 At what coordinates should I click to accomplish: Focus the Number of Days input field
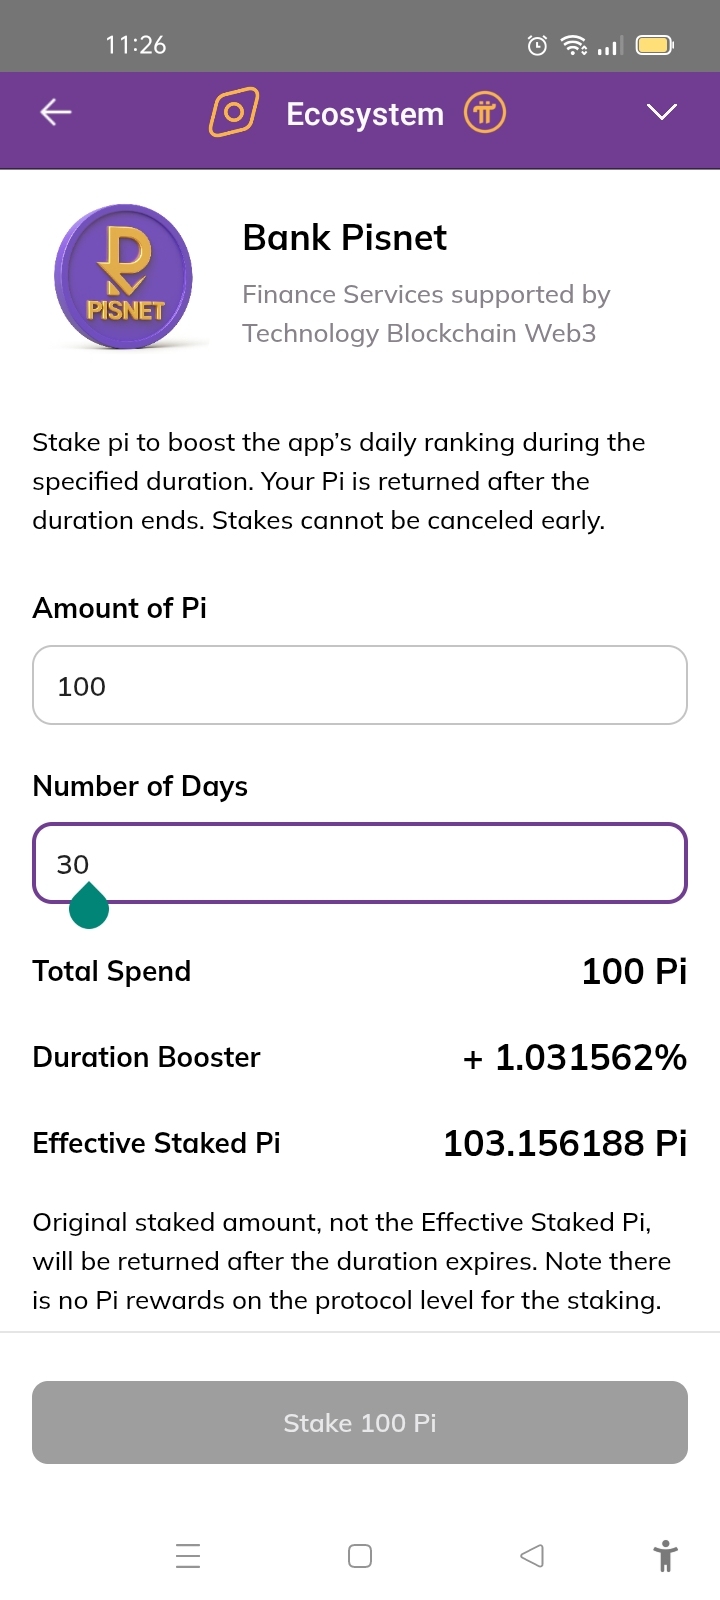(x=360, y=863)
